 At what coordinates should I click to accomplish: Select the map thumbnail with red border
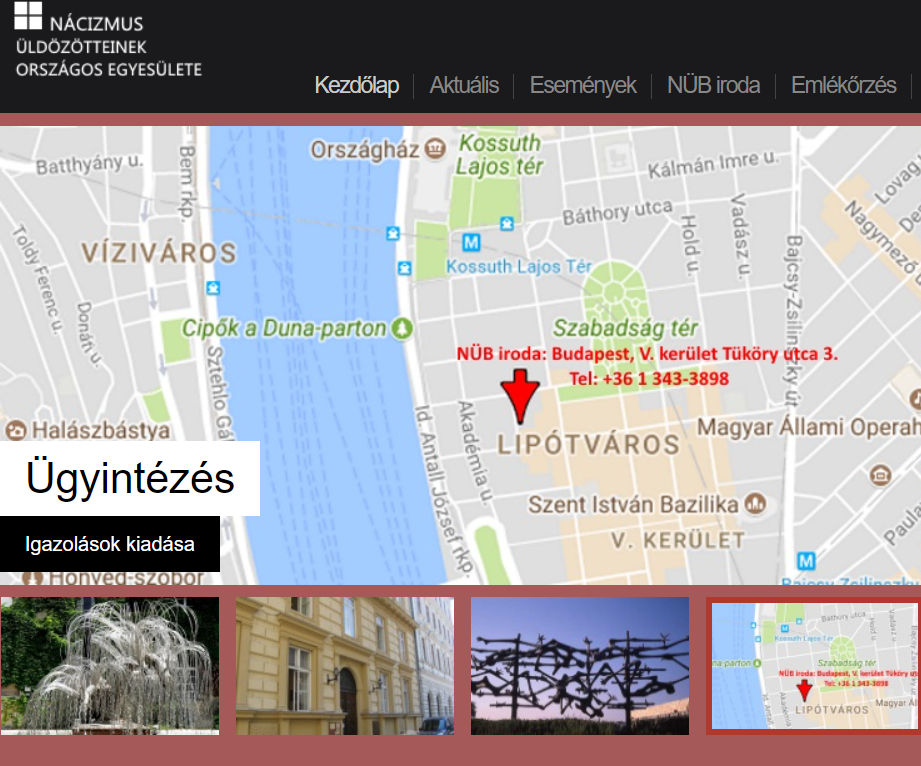(813, 666)
